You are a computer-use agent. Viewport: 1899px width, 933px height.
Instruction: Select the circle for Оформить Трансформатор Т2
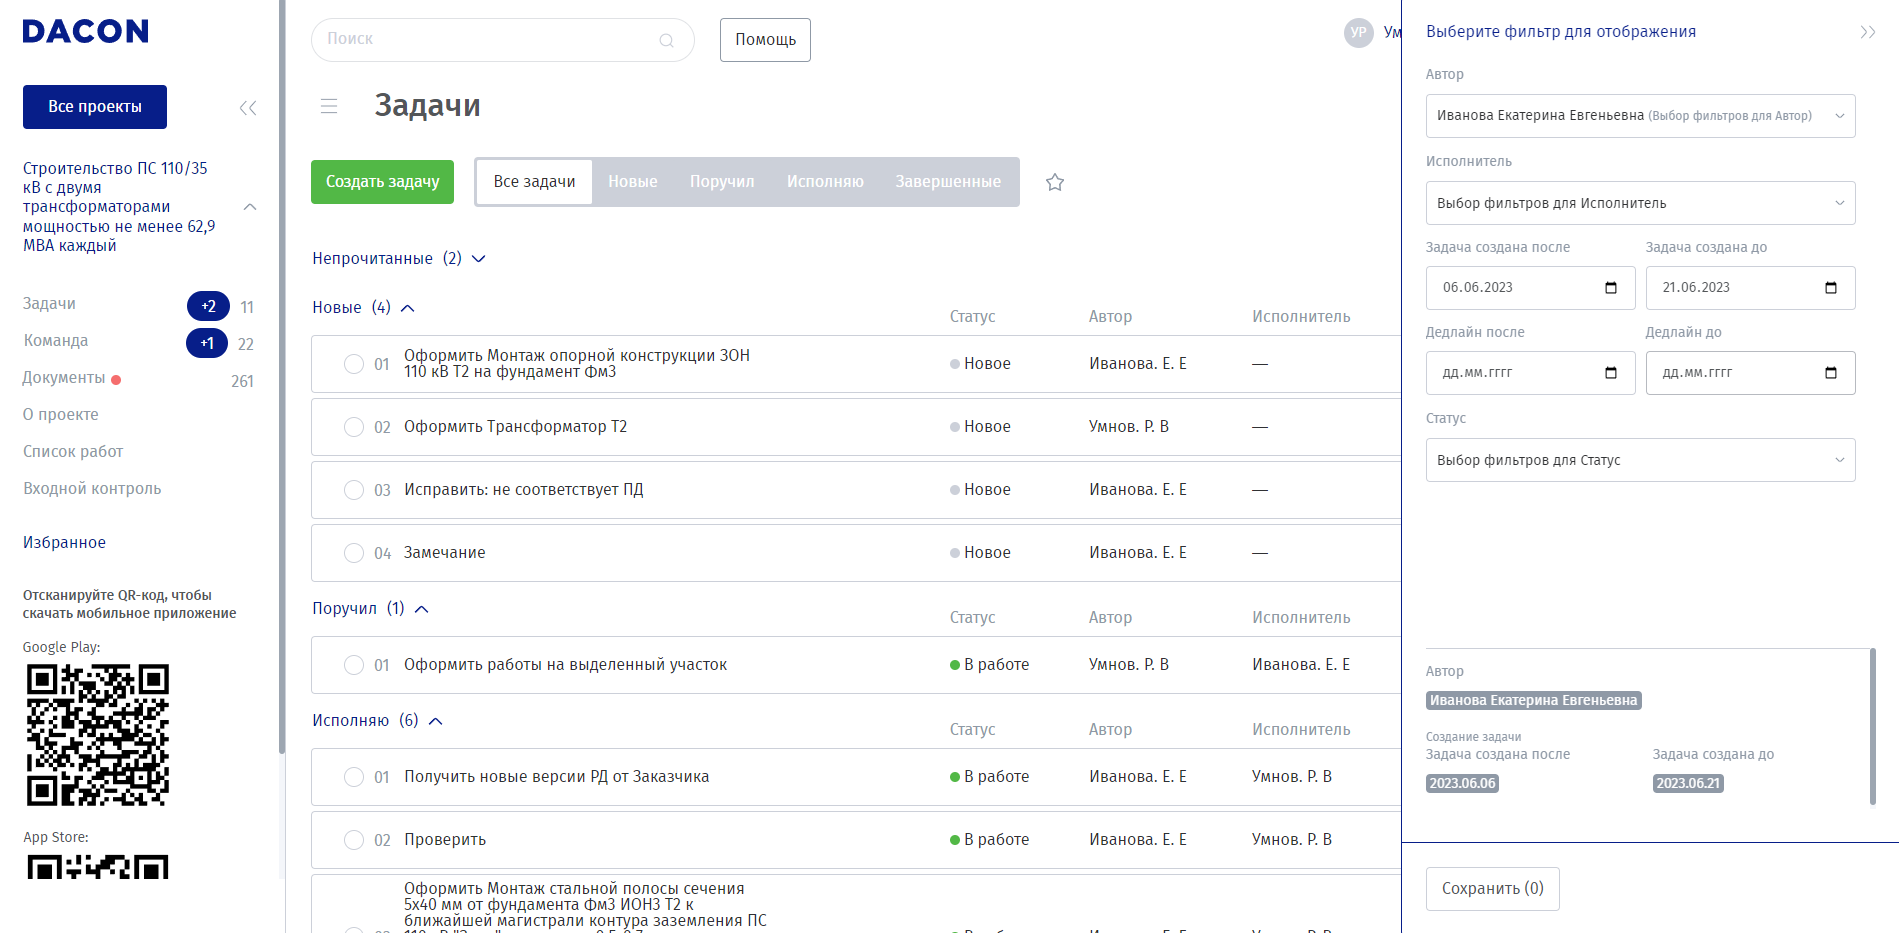pyautogui.click(x=354, y=427)
